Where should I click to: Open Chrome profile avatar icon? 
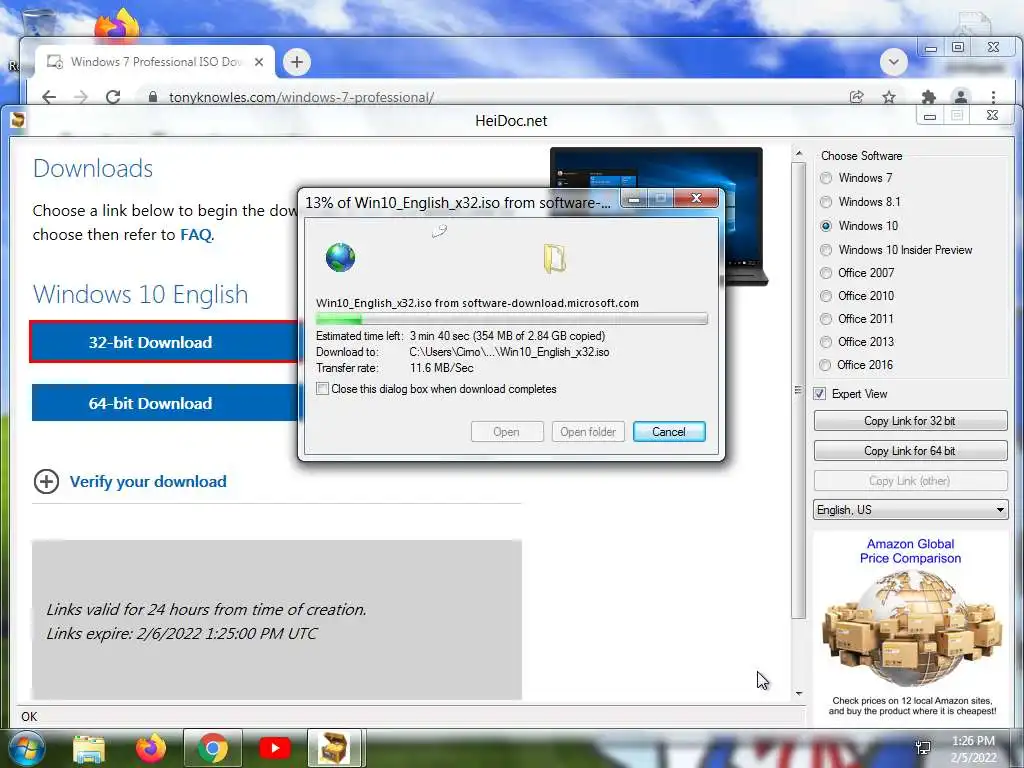961,97
